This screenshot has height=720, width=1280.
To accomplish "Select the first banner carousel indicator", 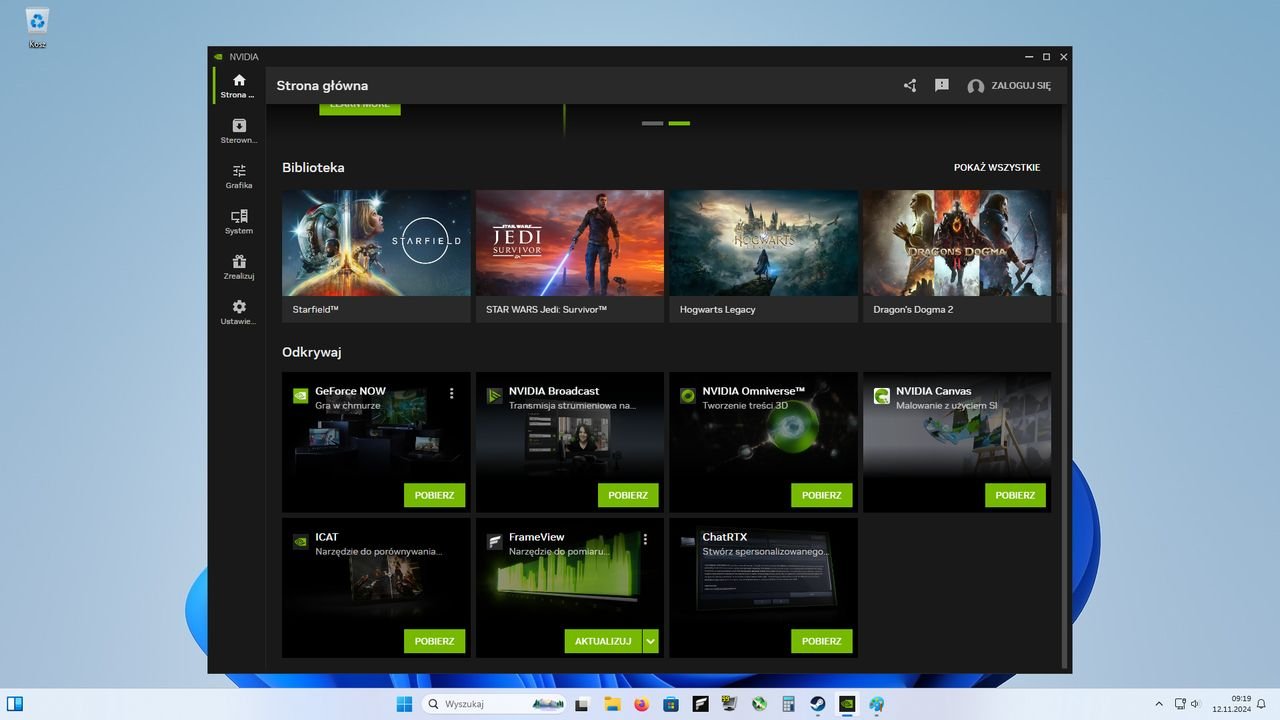I will click(x=652, y=123).
